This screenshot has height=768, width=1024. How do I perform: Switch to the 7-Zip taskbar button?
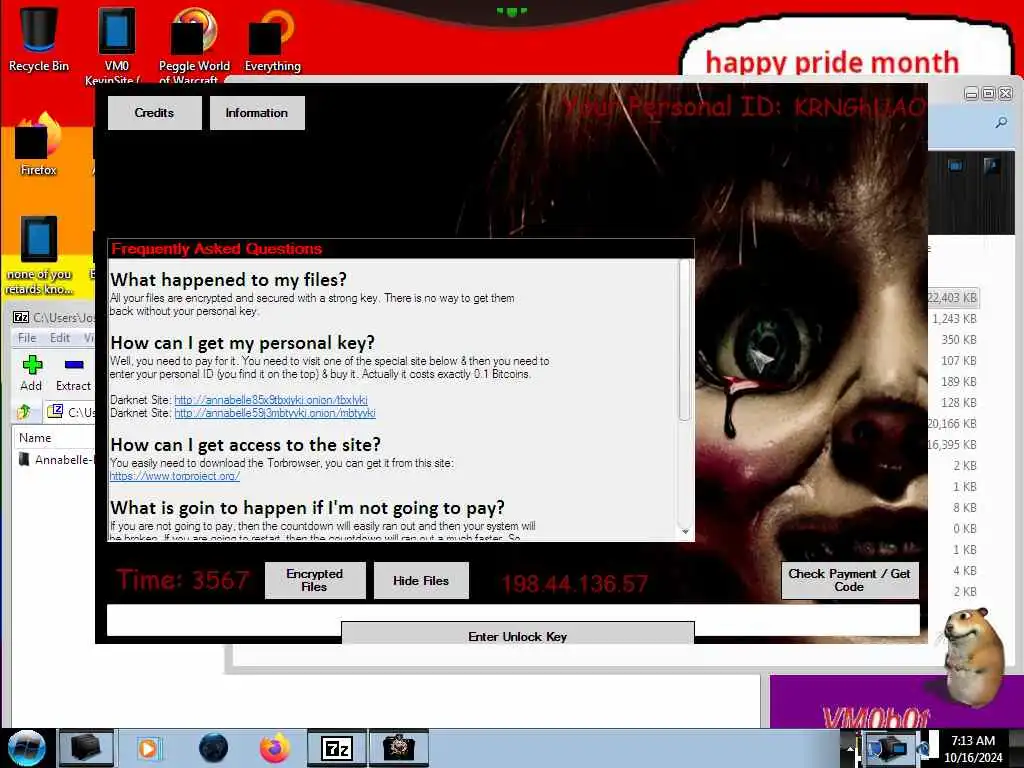pyautogui.click(x=337, y=748)
